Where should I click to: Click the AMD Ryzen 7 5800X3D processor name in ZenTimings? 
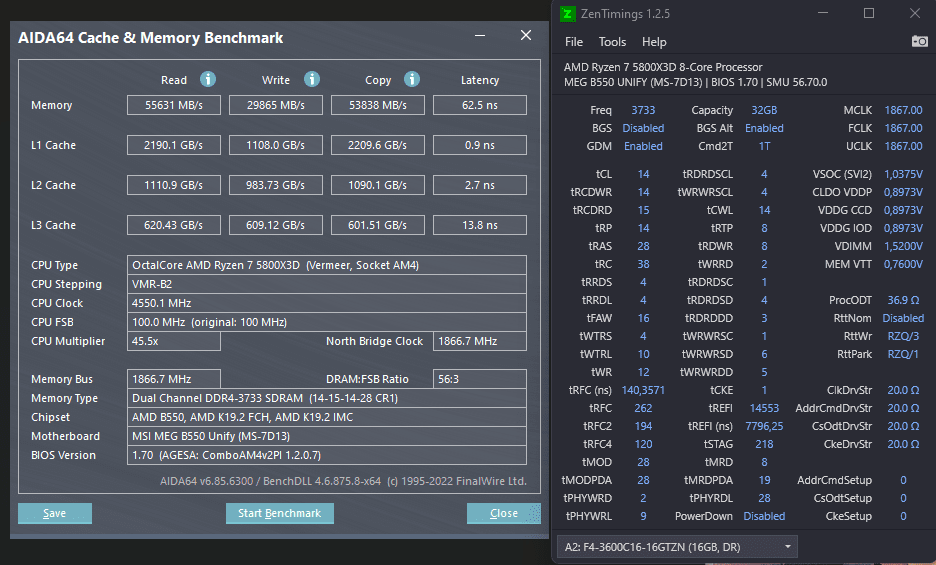663,67
